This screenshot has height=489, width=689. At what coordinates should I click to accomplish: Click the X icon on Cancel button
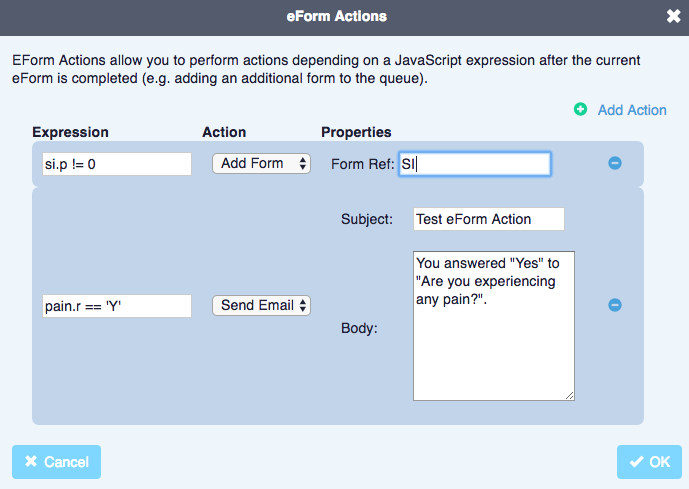coord(31,462)
